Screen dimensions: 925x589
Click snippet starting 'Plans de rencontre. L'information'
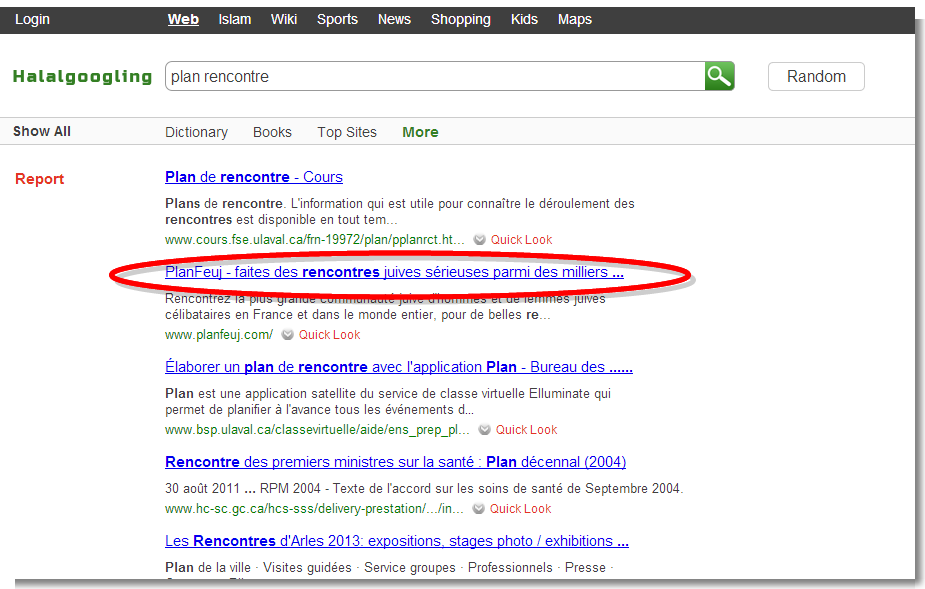pos(400,211)
